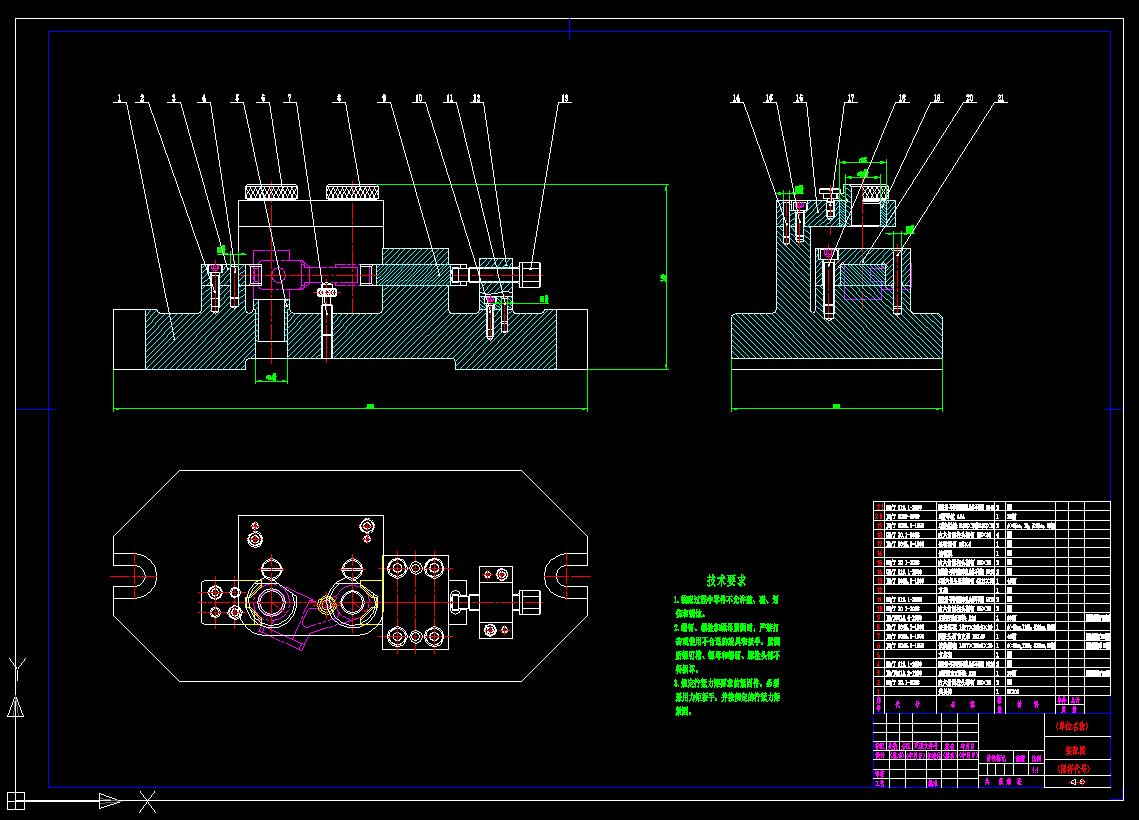The image size is (1139, 820).
Task: Click left U-slot in top view
Action: tap(135, 577)
